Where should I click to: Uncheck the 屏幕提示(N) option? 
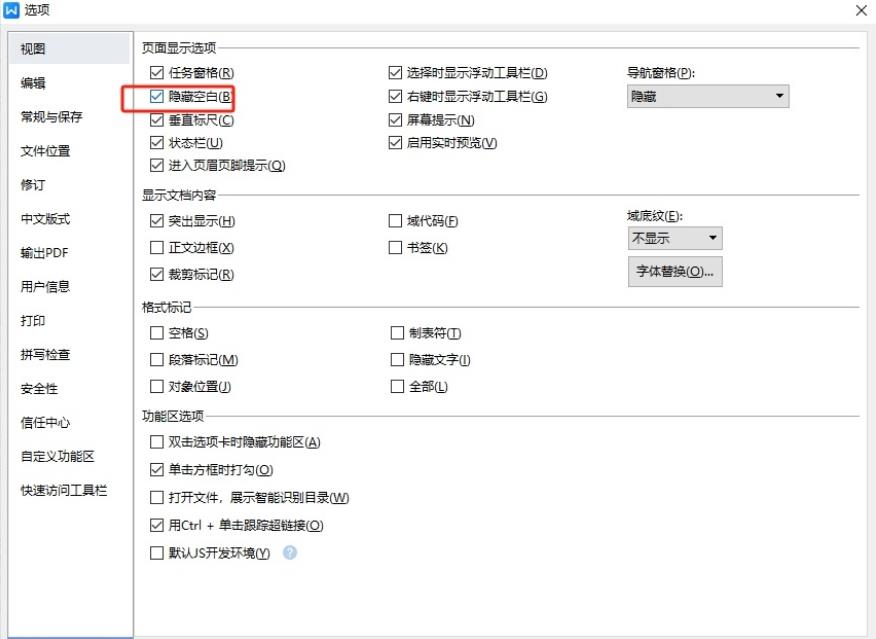395,120
